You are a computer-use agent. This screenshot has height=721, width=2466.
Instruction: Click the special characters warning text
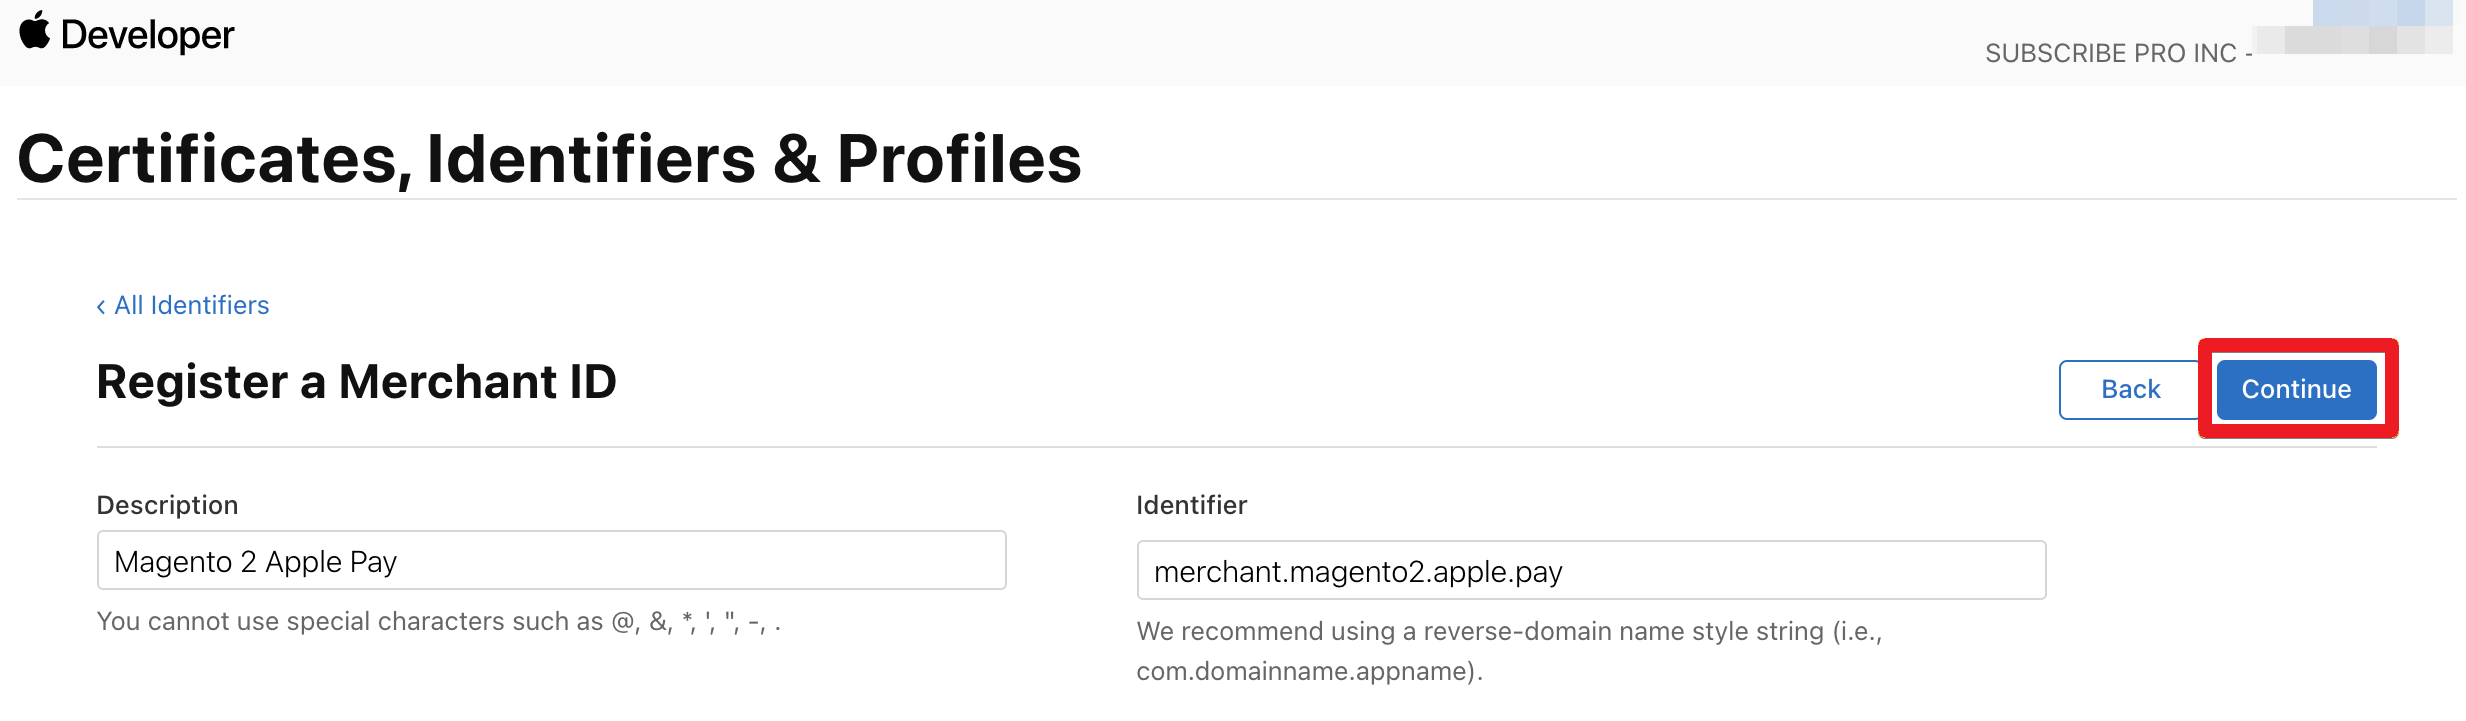click(438, 622)
